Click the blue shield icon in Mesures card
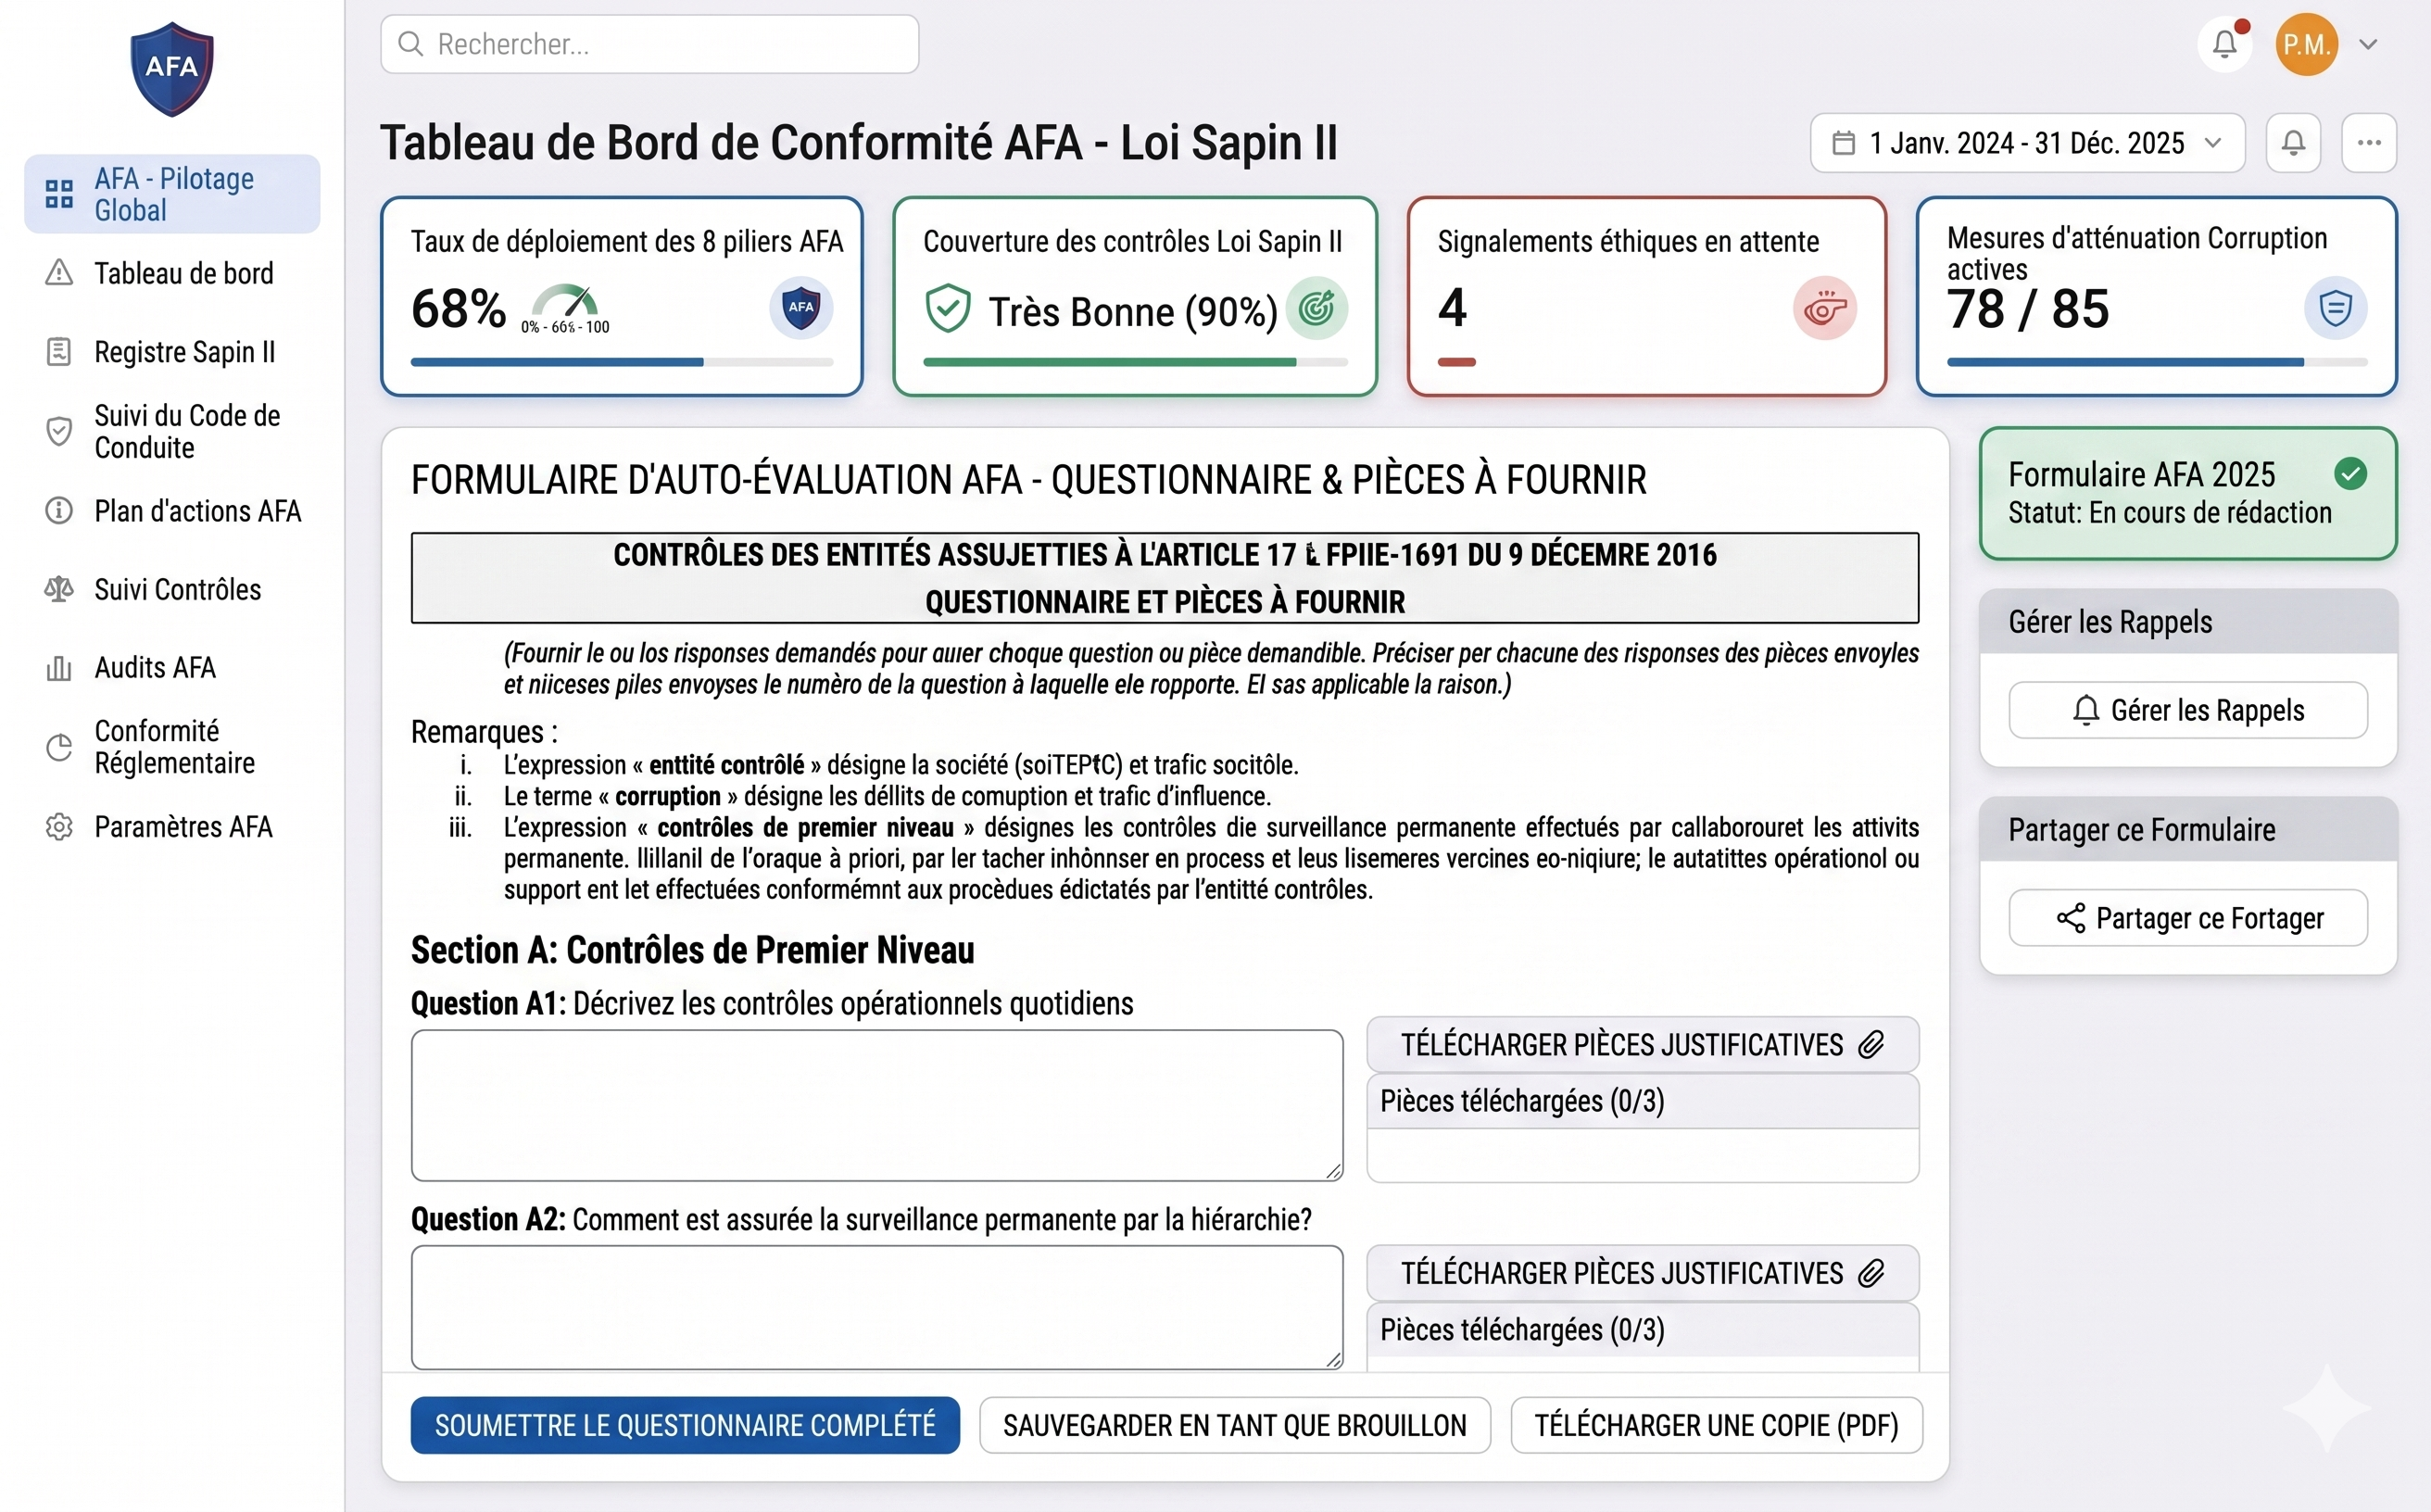The image size is (2431, 1512). click(x=2336, y=308)
